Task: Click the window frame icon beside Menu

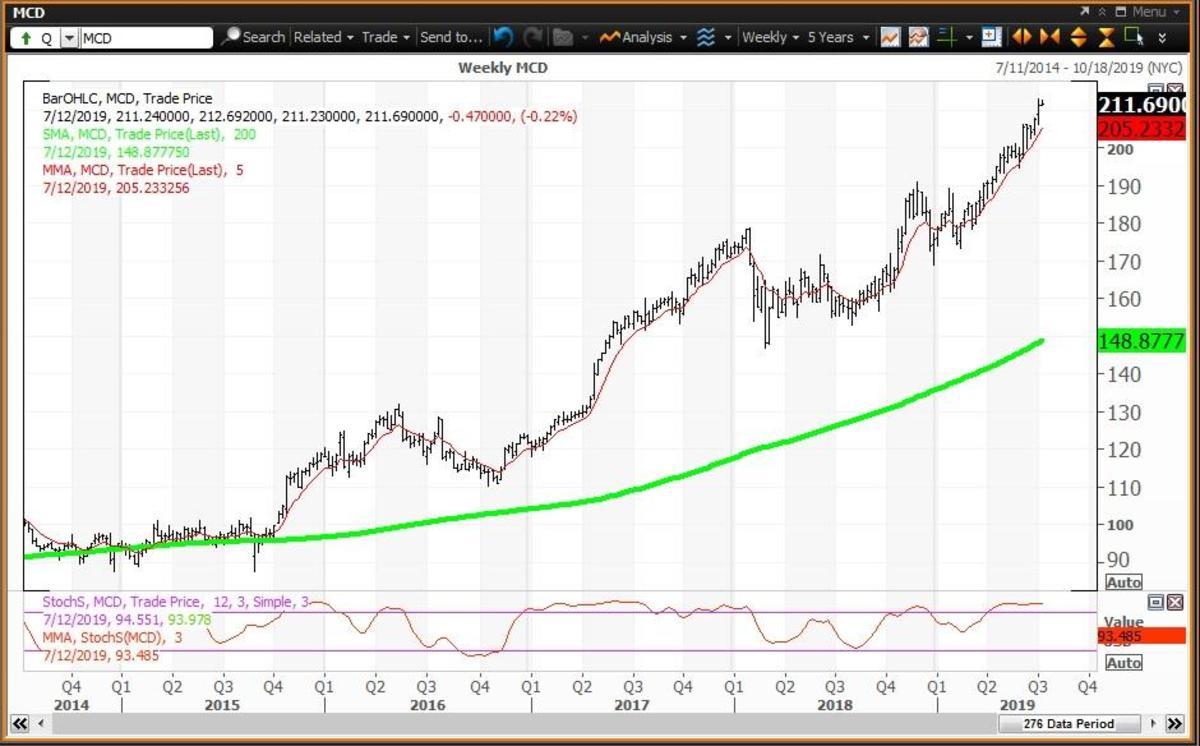Action: (1121, 11)
